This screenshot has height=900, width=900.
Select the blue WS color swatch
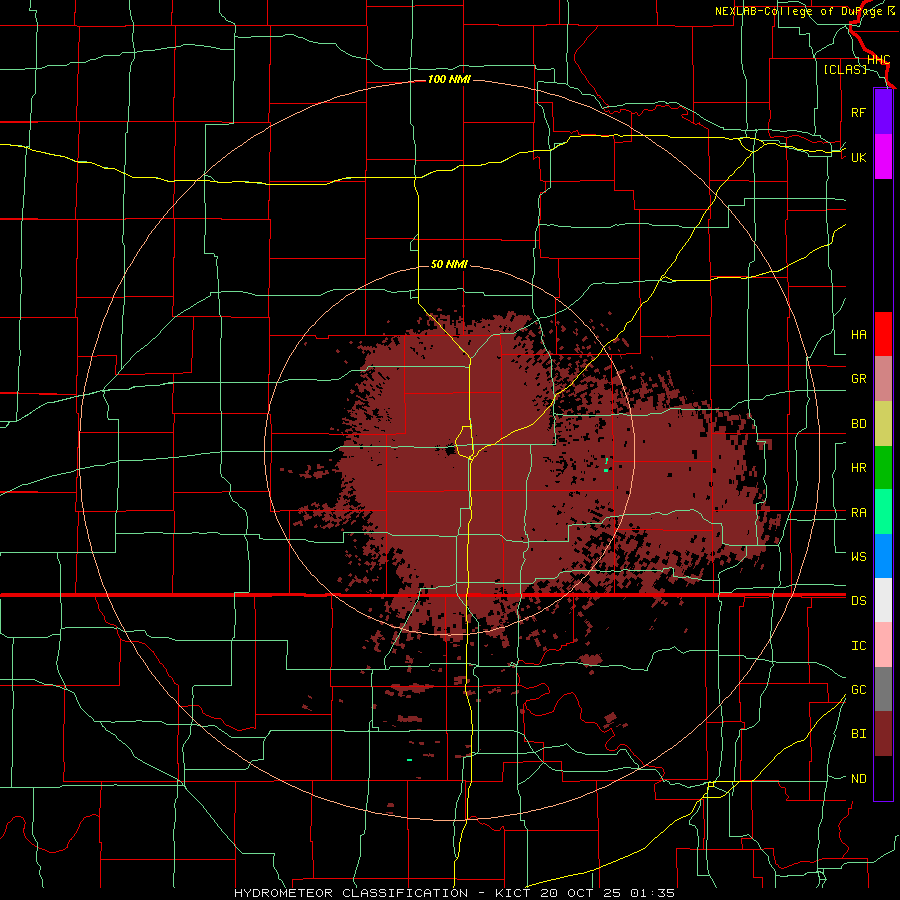click(883, 556)
